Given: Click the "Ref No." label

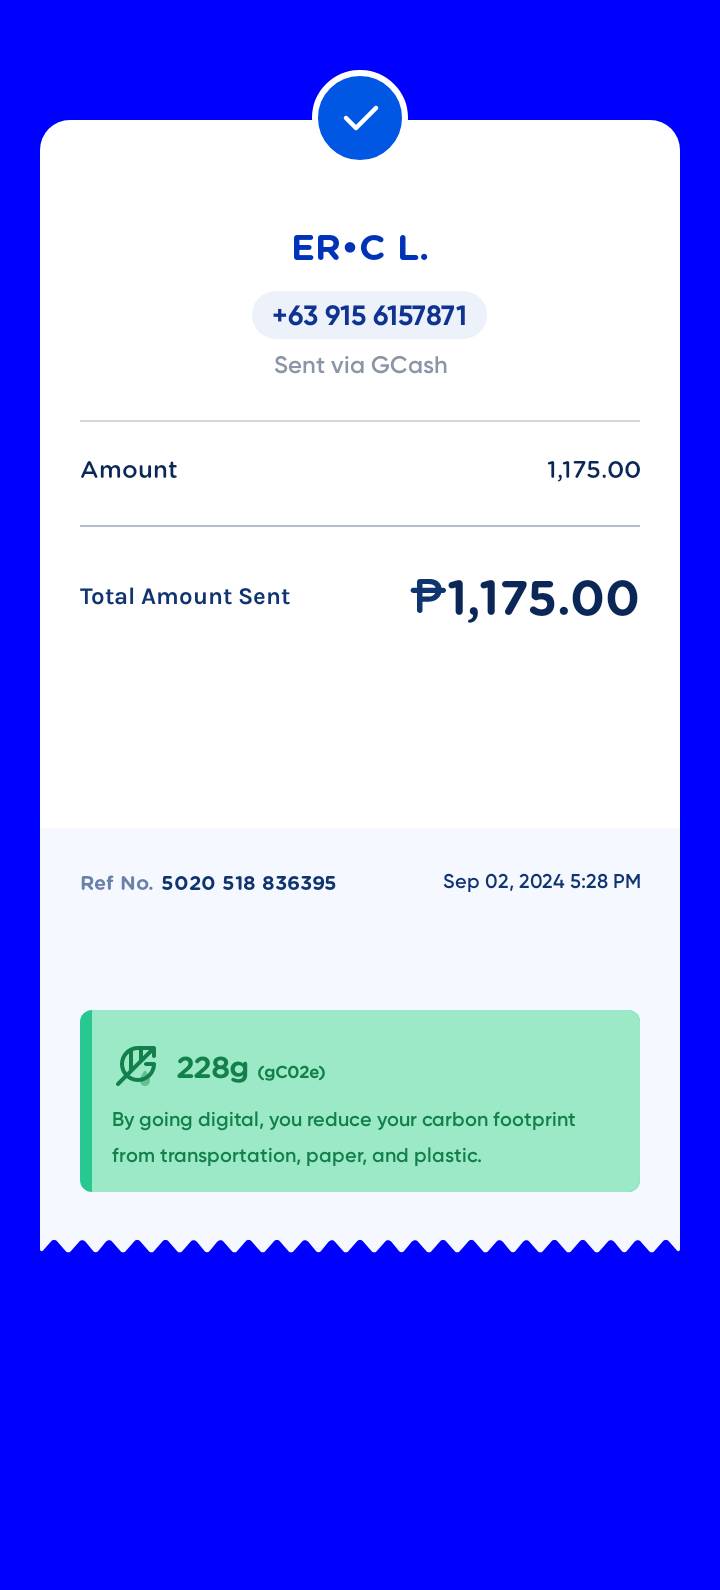Looking at the screenshot, I should tap(116, 884).
